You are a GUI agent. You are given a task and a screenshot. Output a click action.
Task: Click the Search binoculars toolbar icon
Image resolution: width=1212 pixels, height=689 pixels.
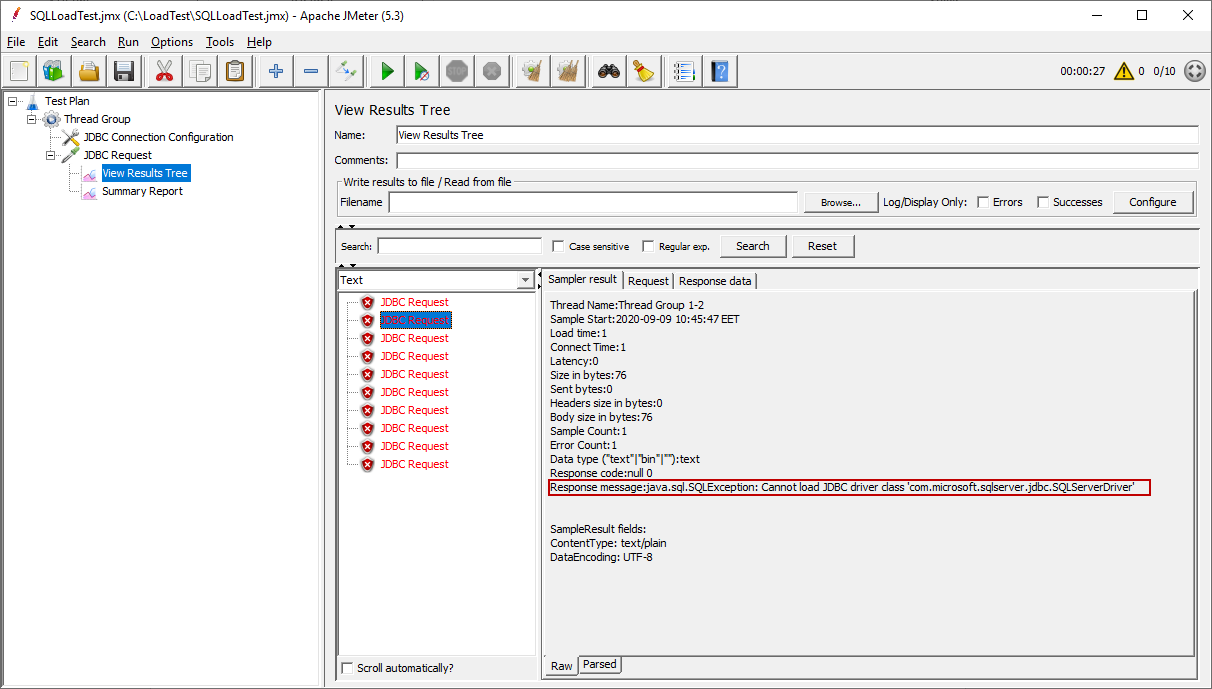tap(608, 71)
